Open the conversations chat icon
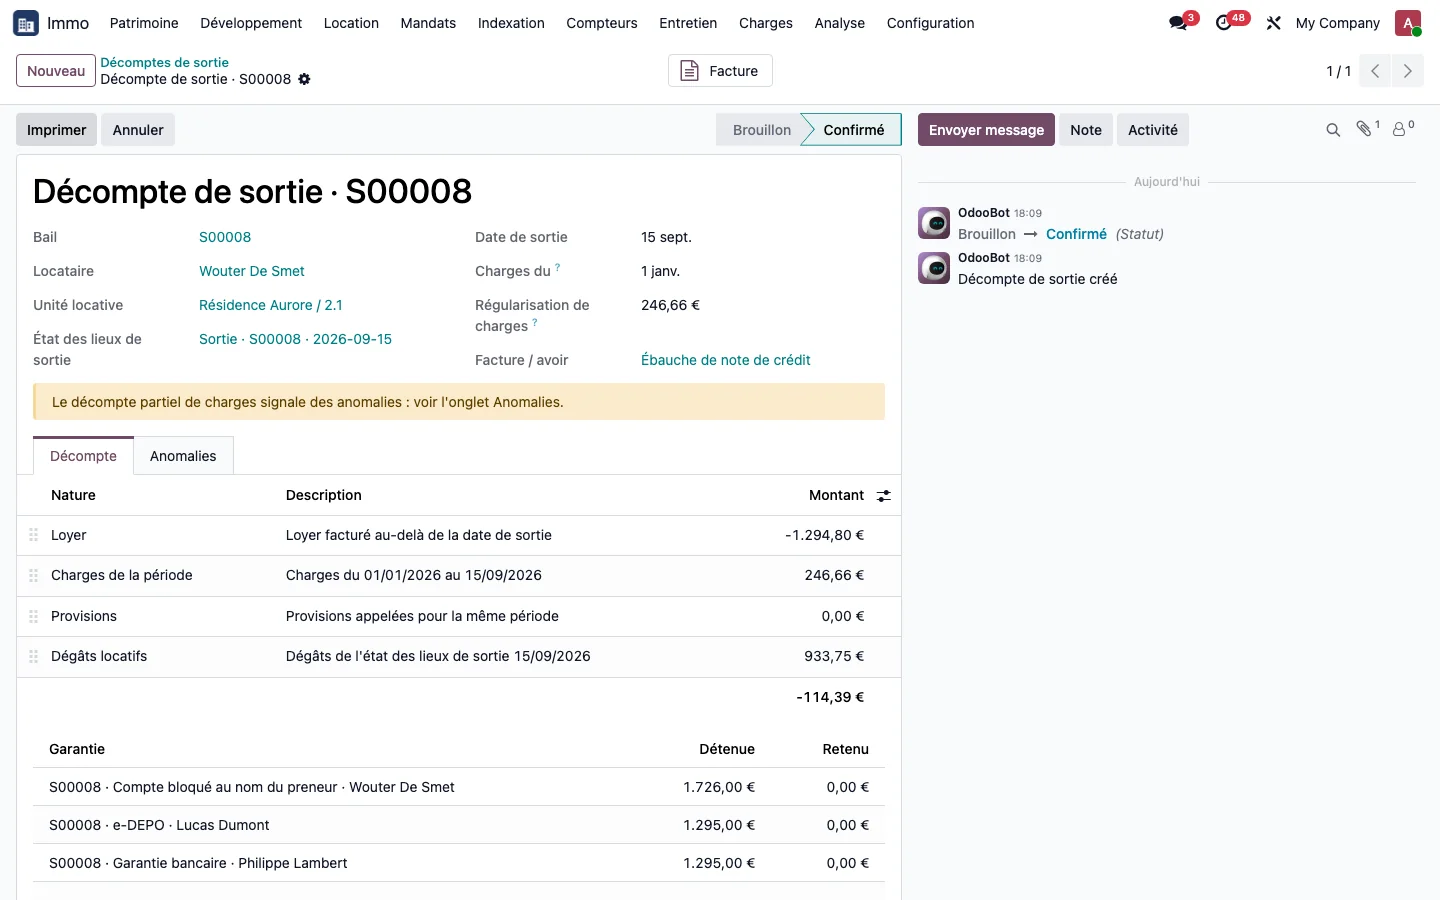This screenshot has height=900, width=1440. coord(1179,23)
